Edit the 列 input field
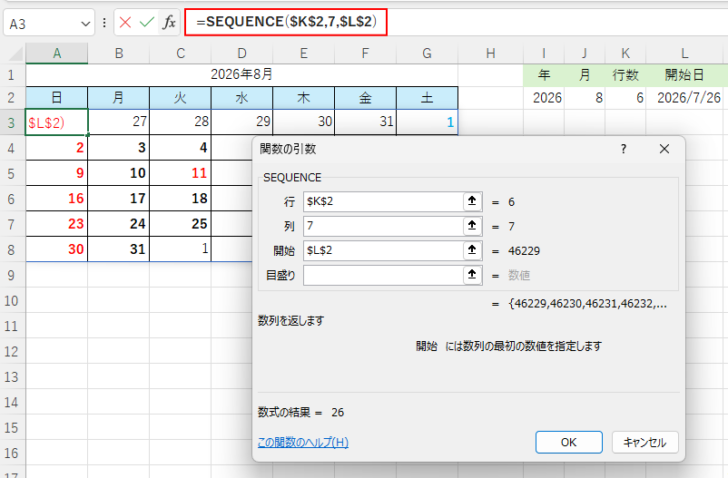 [x=383, y=226]
